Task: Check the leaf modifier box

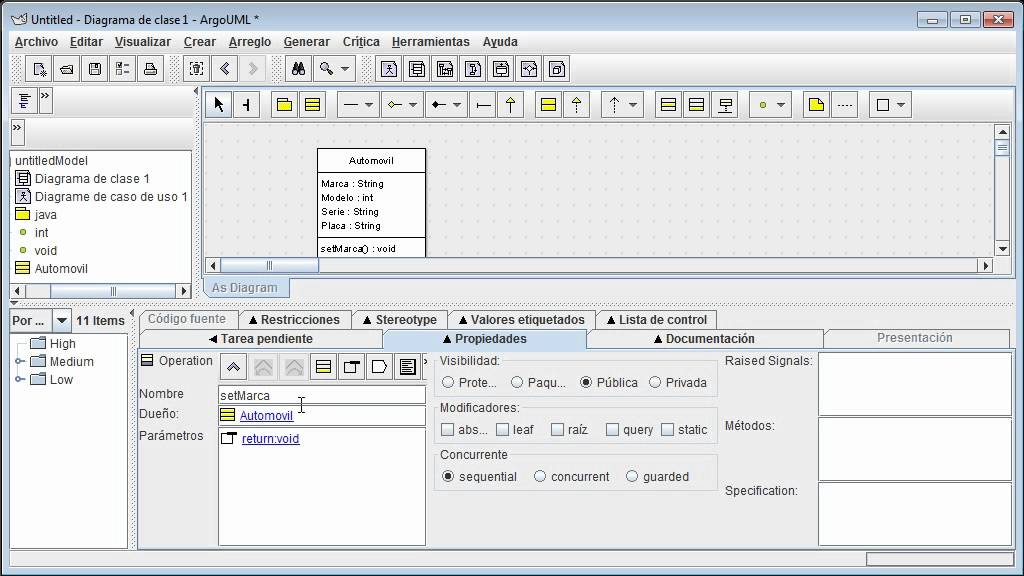Action: (502, 430)
